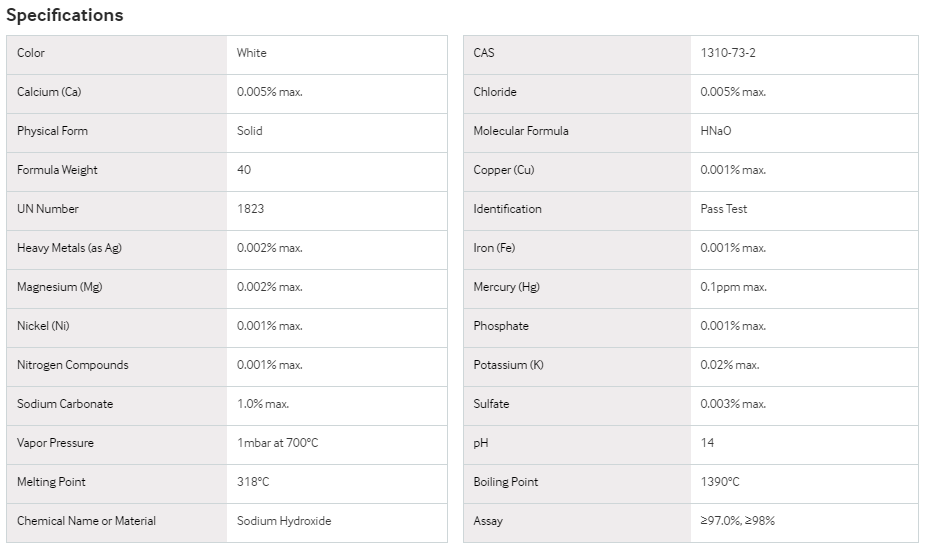The image size is (926, 549).
Task: Click the Vapor Pressure value cell
Action: coord(337,443)
